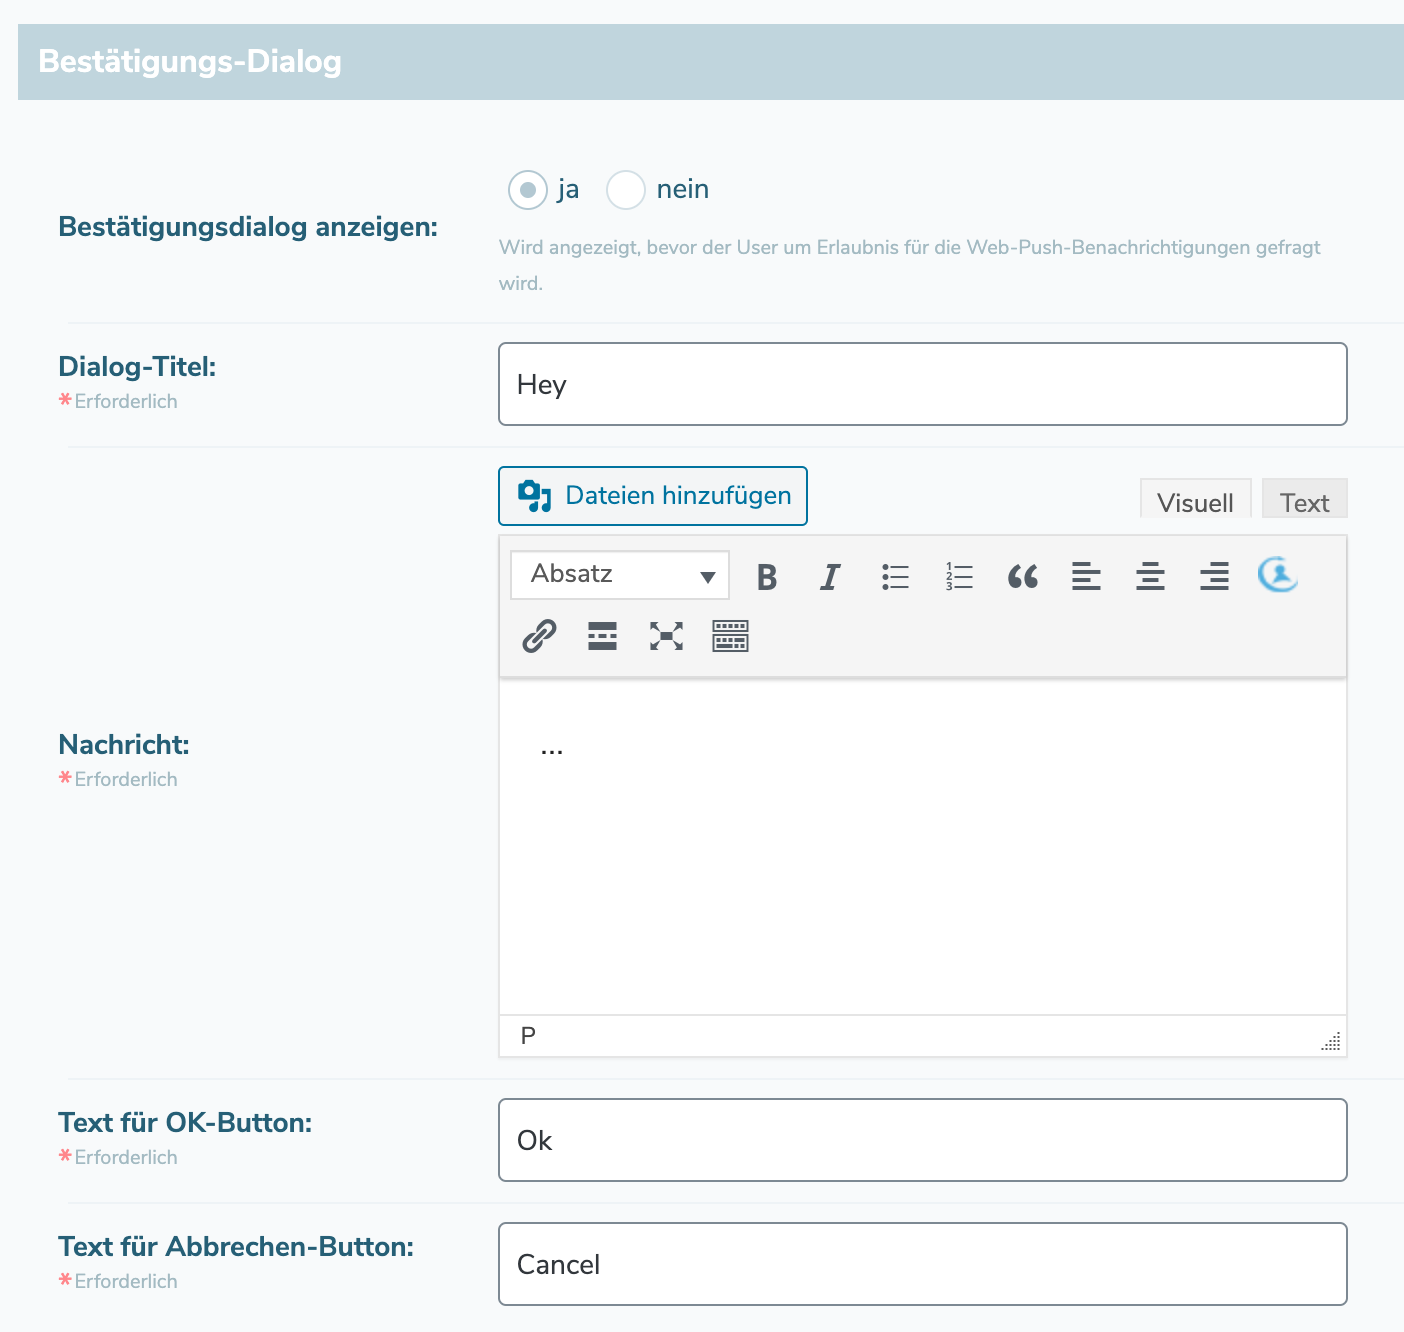Click the blue user profile icon in toolbar
Viewport: 1404px width, 1332px height.
point(1277,575)
